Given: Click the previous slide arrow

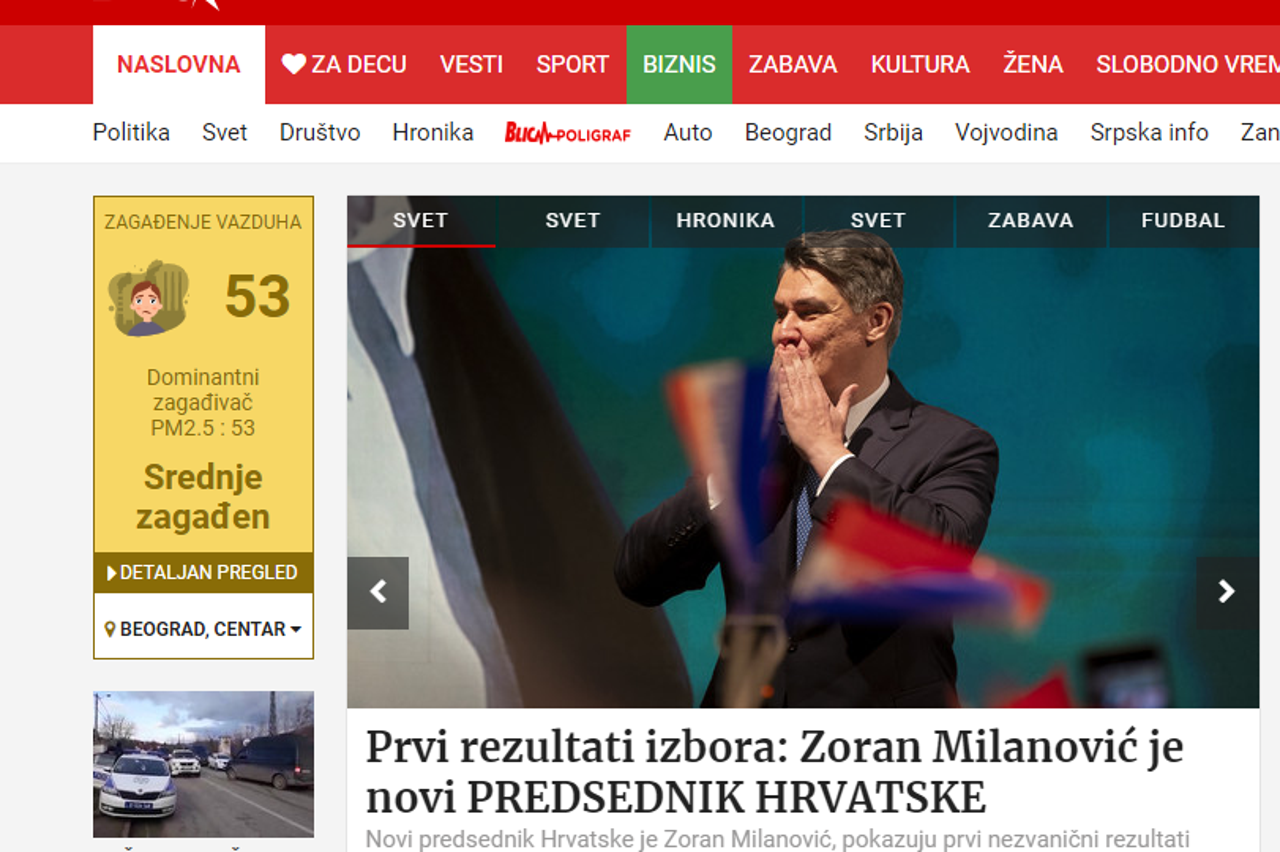Looking at the screenshot, I should (x=378, y=592).
